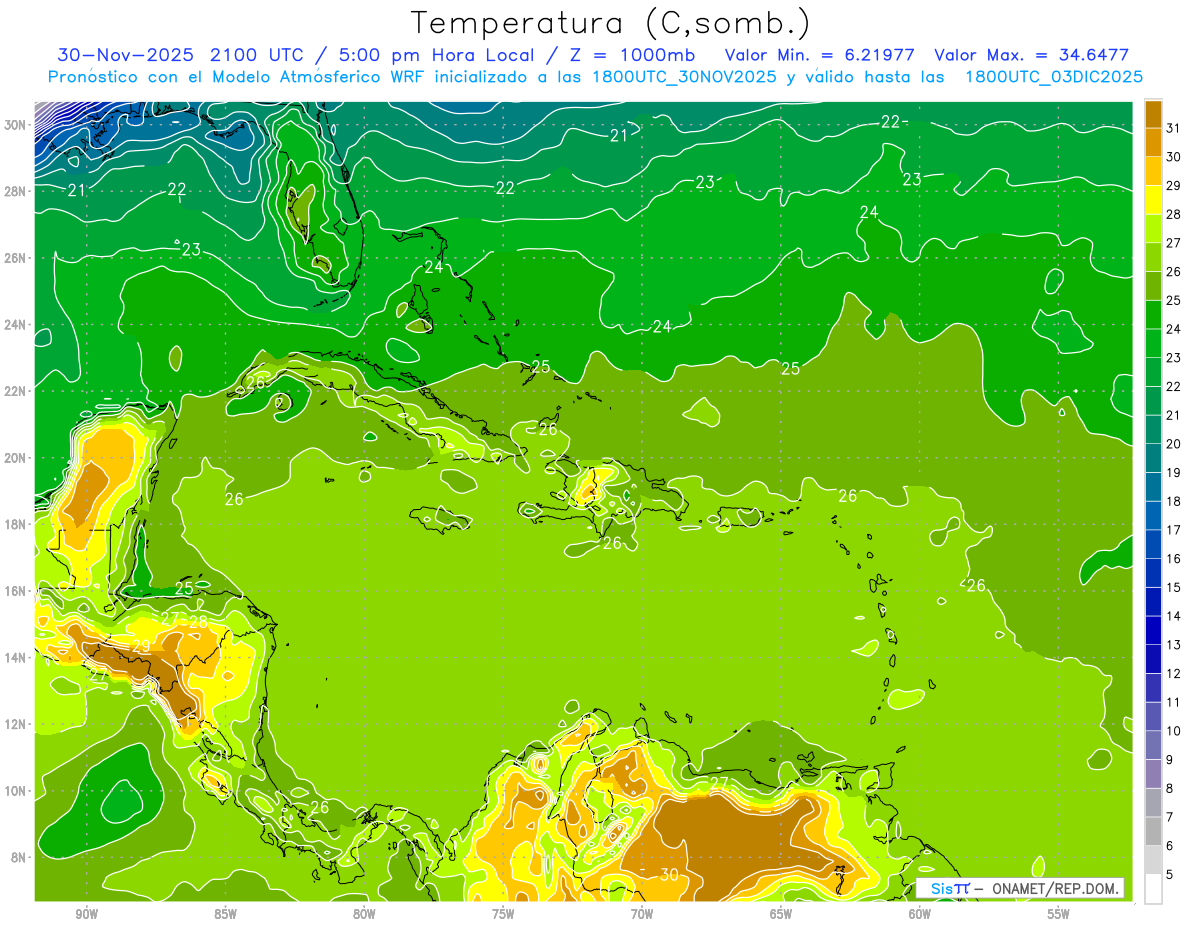The image size is (1200, 927).
Task: Click the teal color scale swatch between 19 and 20
Action: (1153, 458)
